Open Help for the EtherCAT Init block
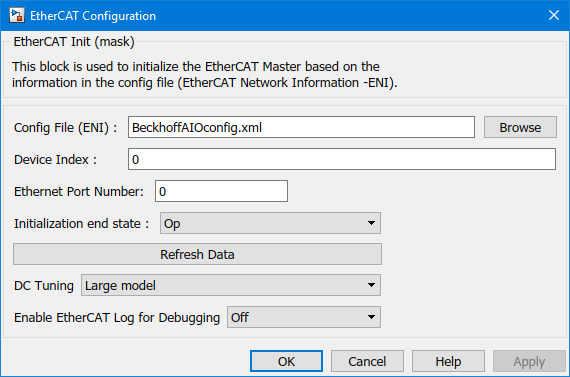This screenshot has width=570, height=377. click(448, 361)
